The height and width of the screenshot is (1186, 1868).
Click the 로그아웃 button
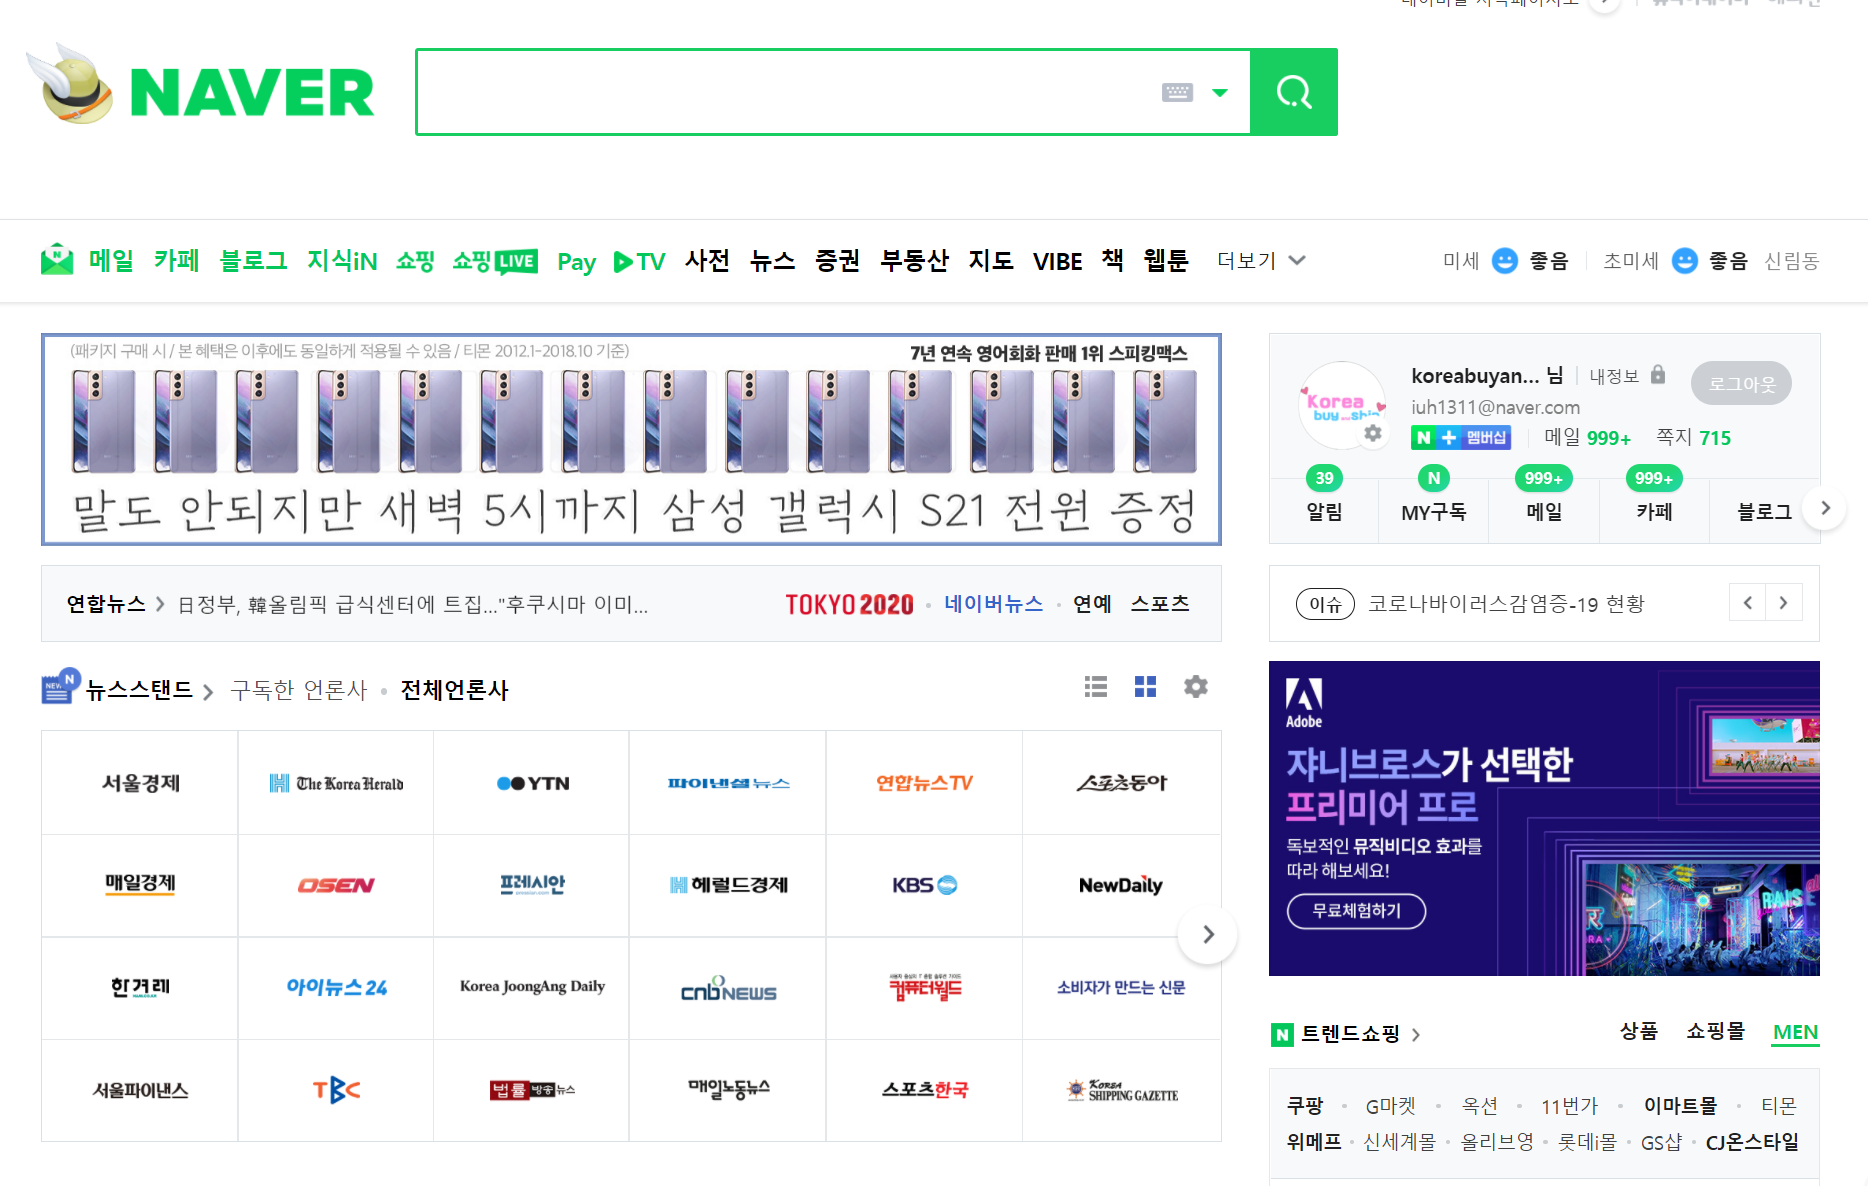[x=1741, y=383]
